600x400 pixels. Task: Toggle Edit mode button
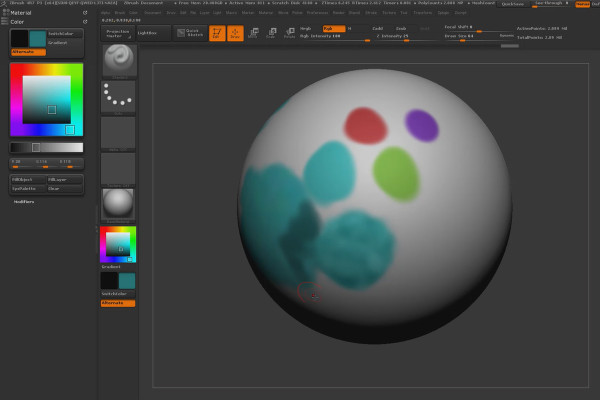(x=217, y=33)
